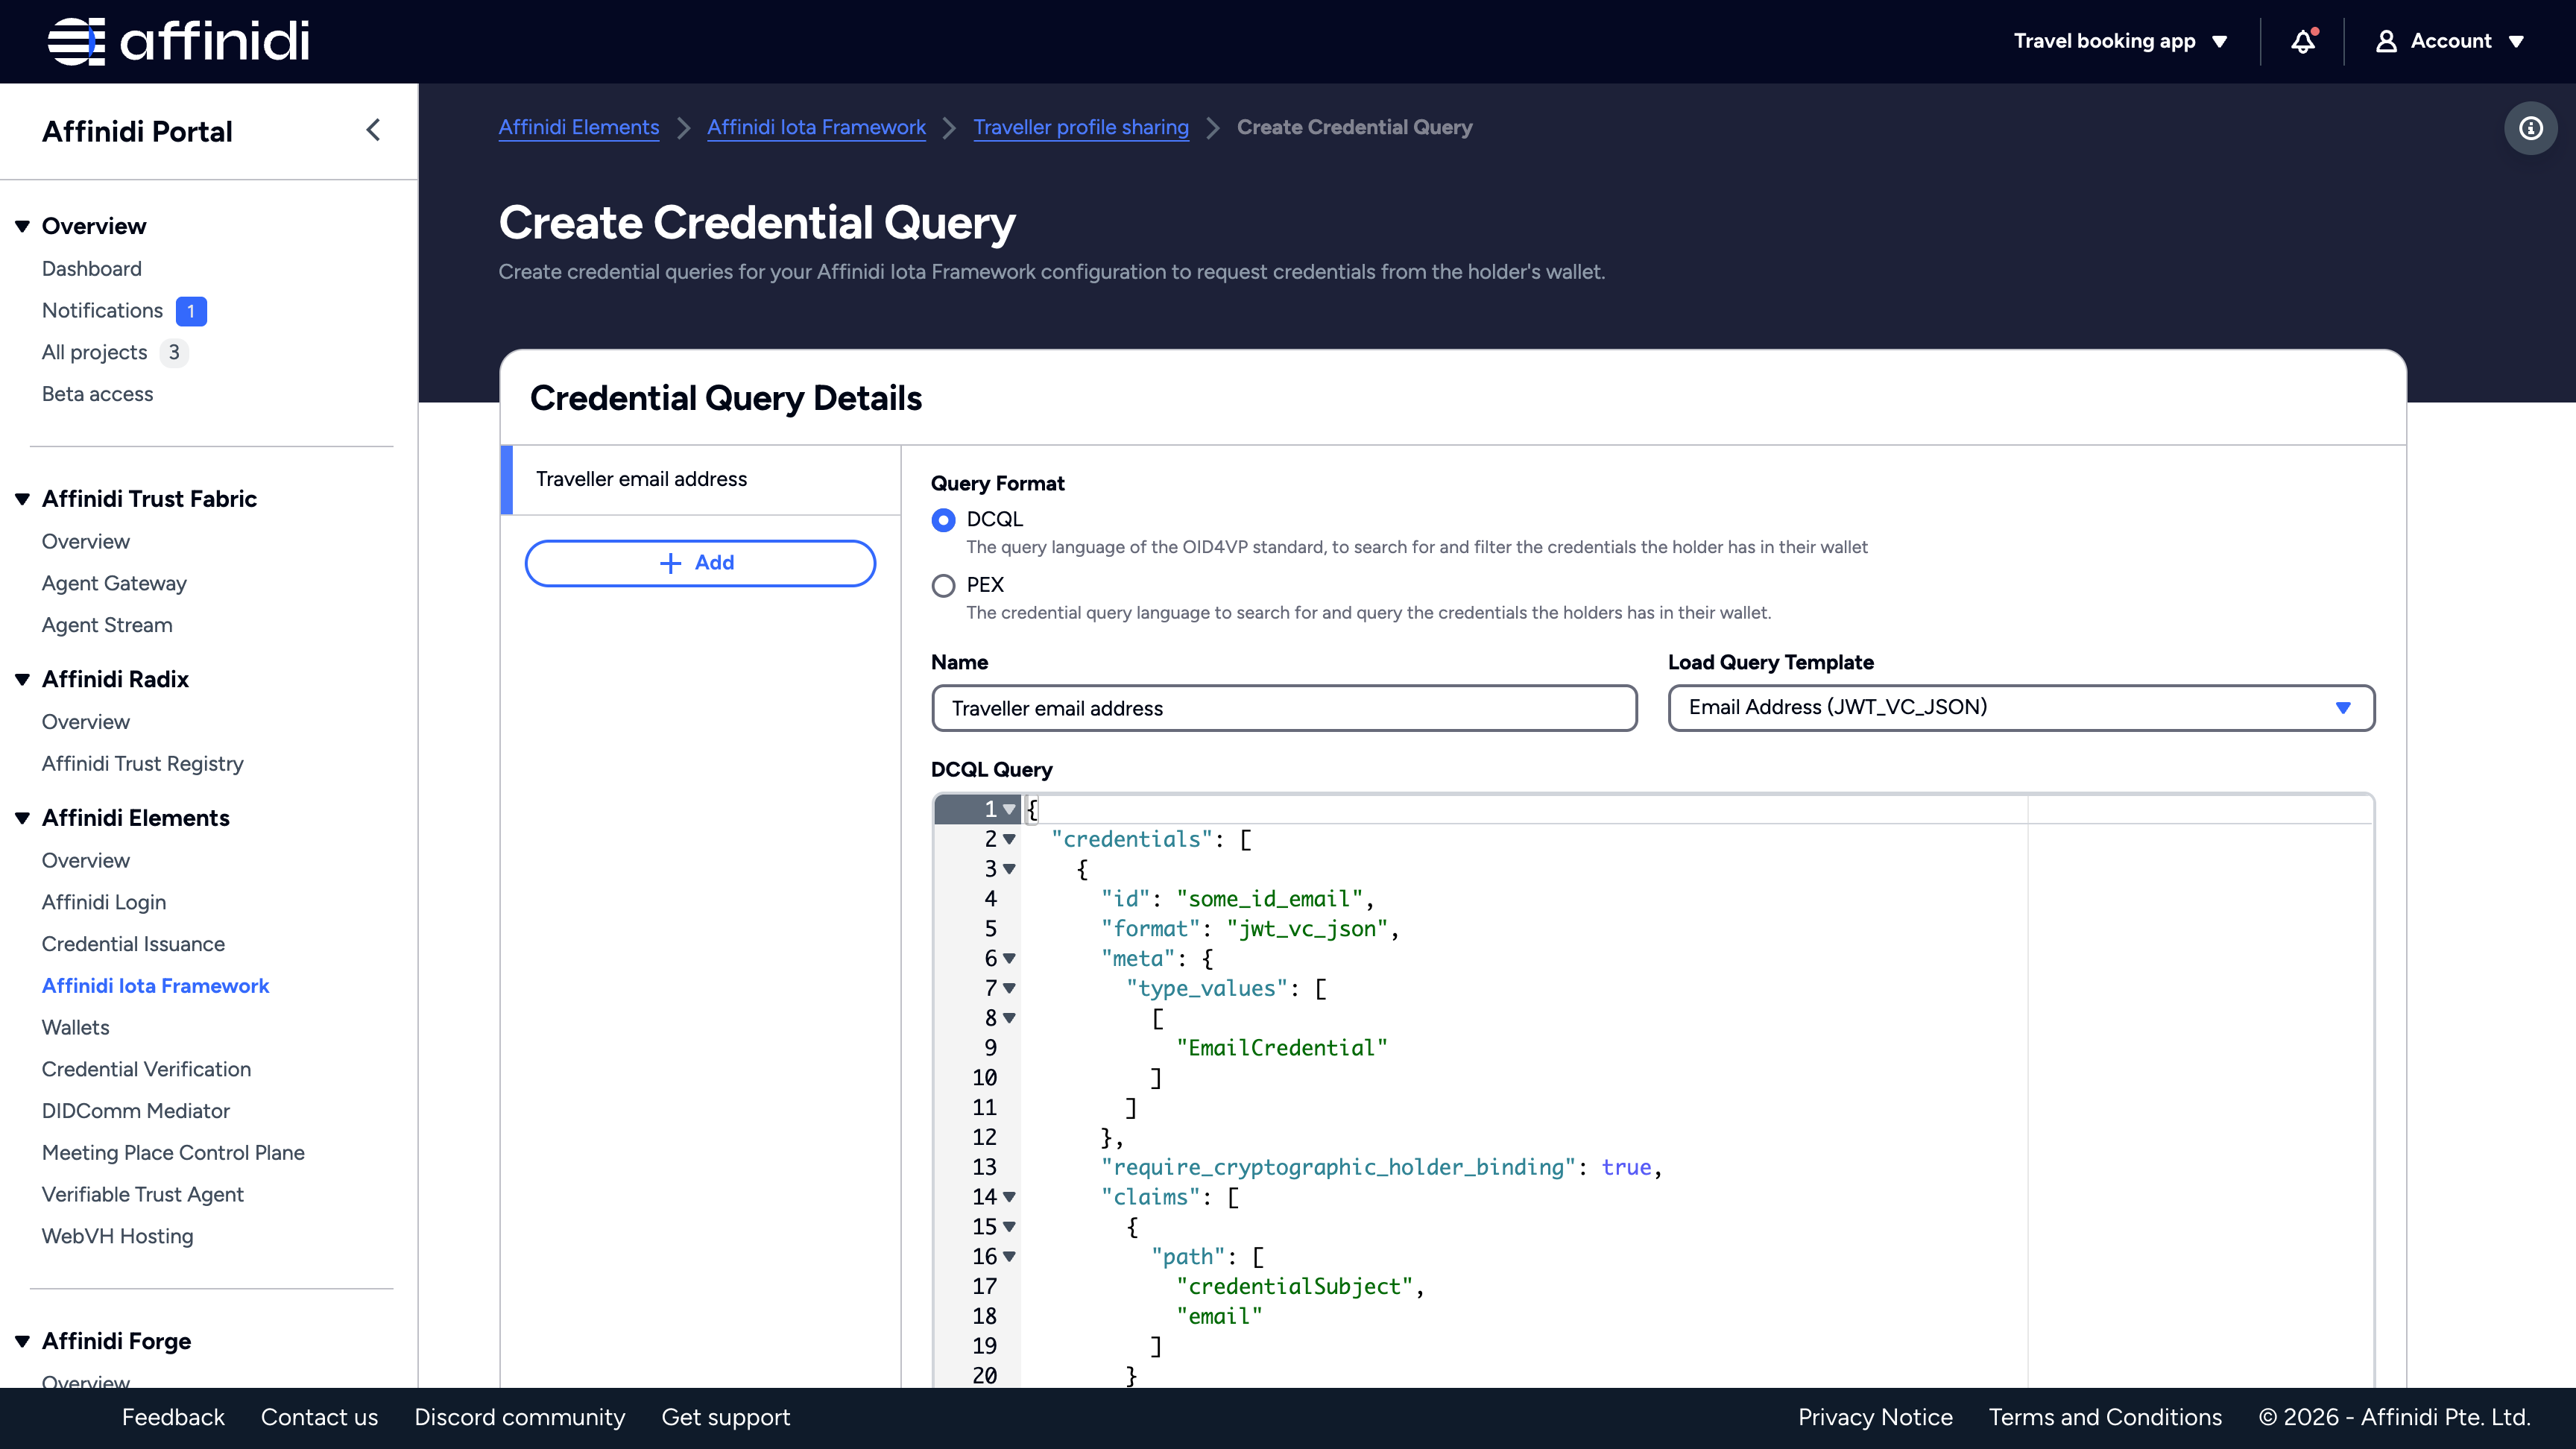The width and height of the screenshot is (2576, 1449).
Task: Open the Load Query Template dropdown
Action: pos(2021,708)
